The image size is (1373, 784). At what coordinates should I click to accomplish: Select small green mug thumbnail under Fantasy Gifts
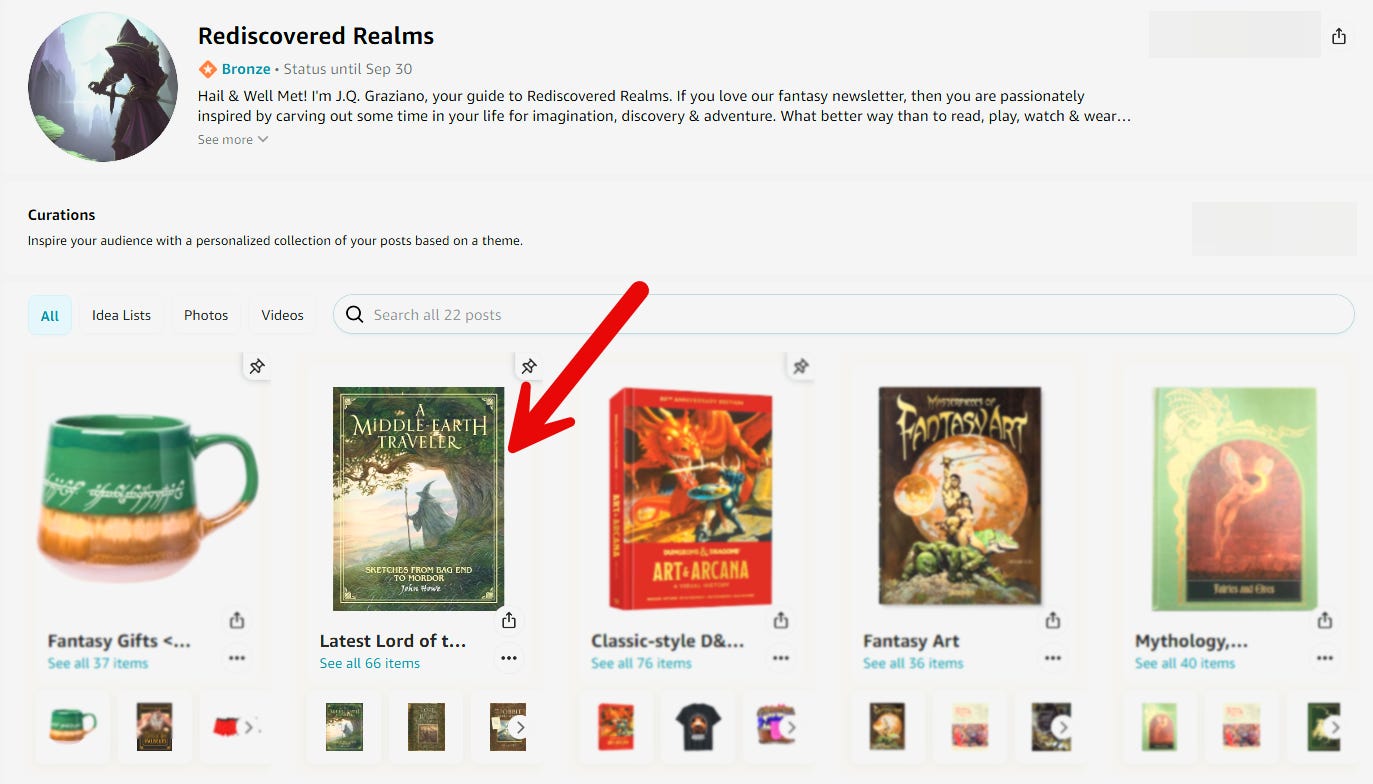coord(73,726)
